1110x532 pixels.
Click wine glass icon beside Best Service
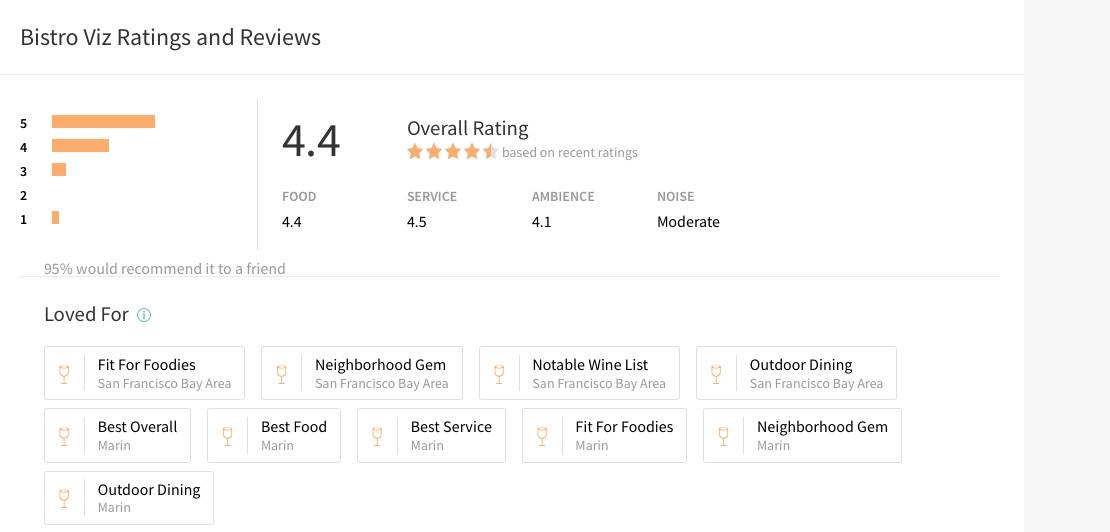point(377,436)
